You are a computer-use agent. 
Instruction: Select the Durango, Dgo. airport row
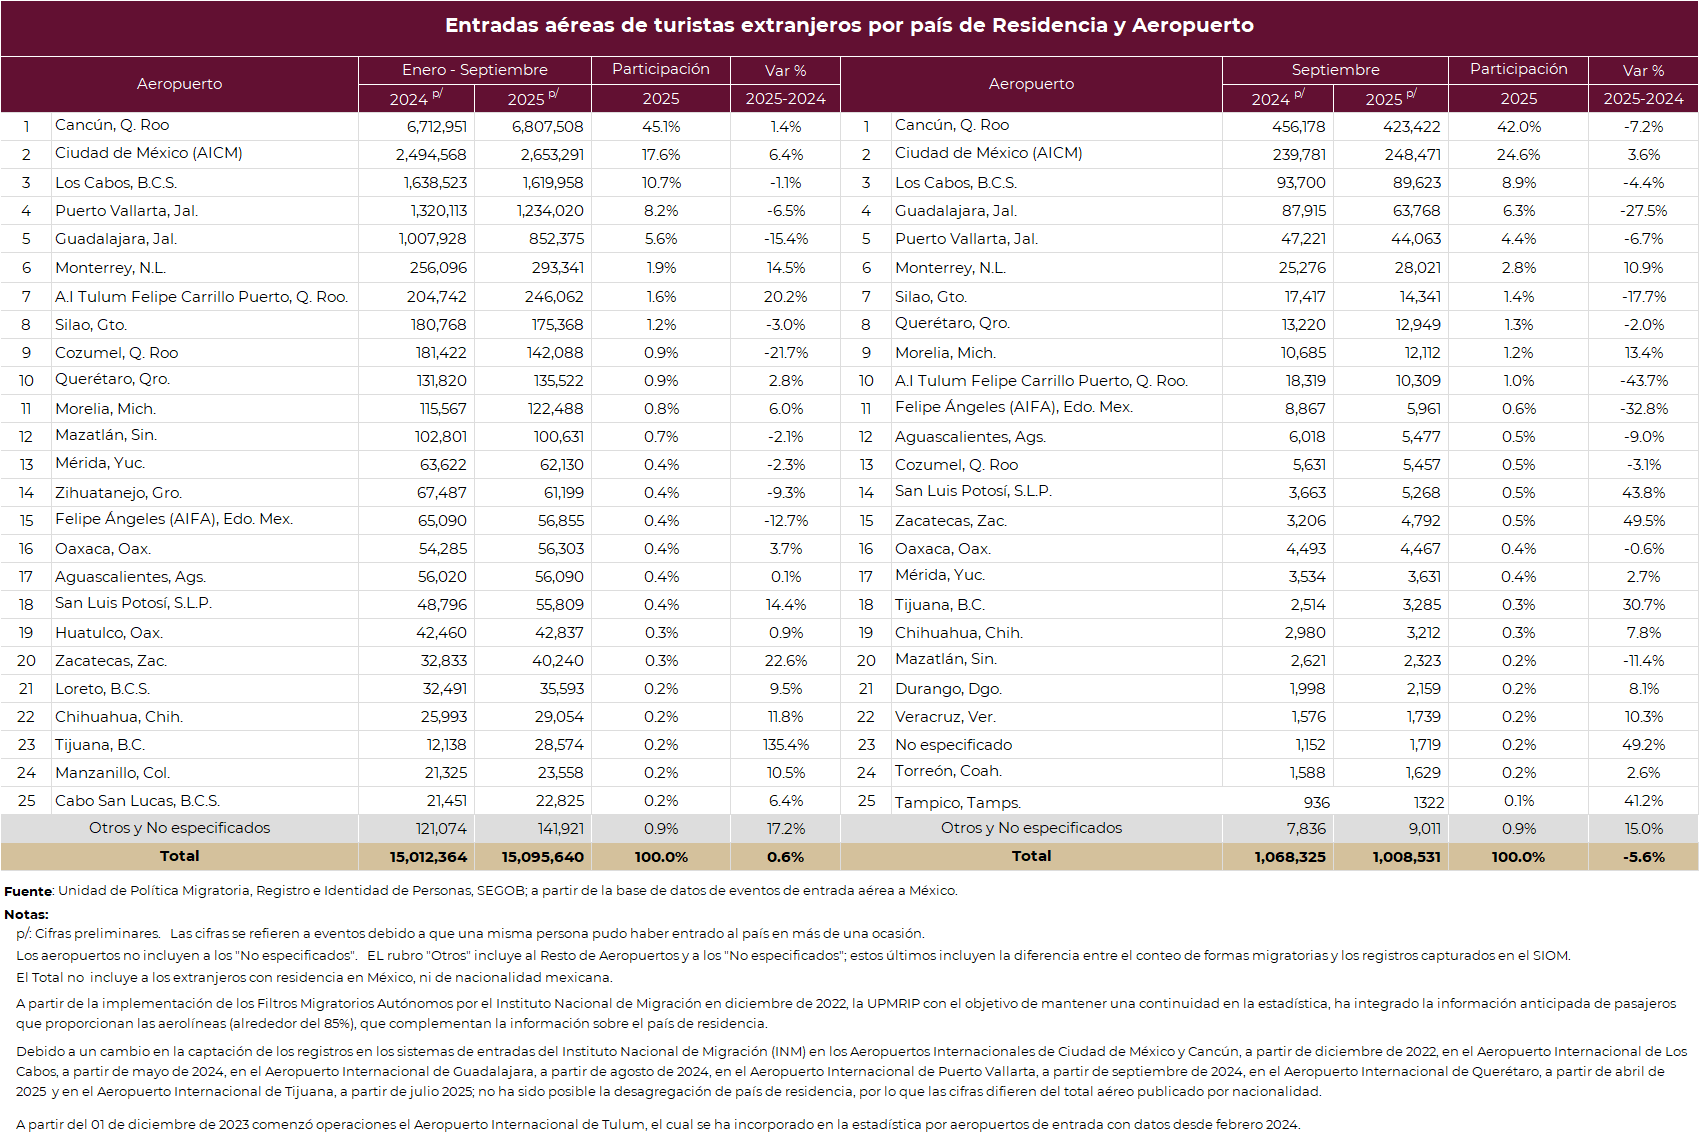coord(948,689)
